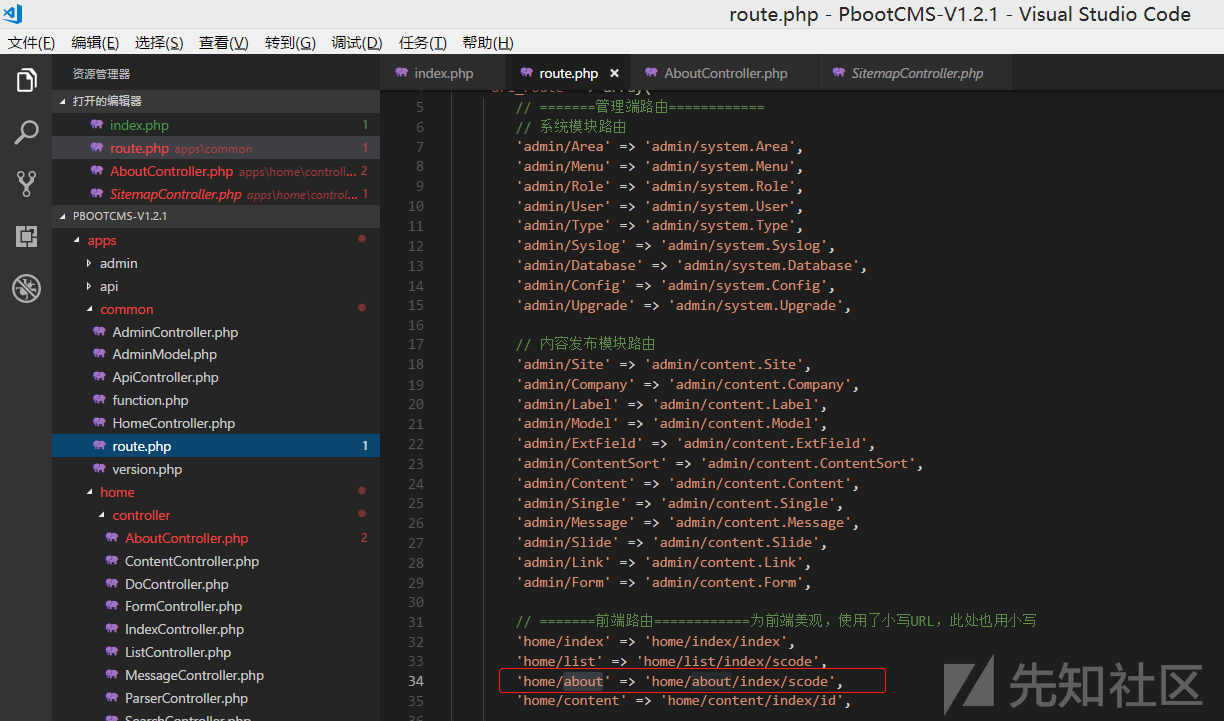Click line number 34 in the gutter
This screenshot has width=1224, height=721.
(415, 681)
